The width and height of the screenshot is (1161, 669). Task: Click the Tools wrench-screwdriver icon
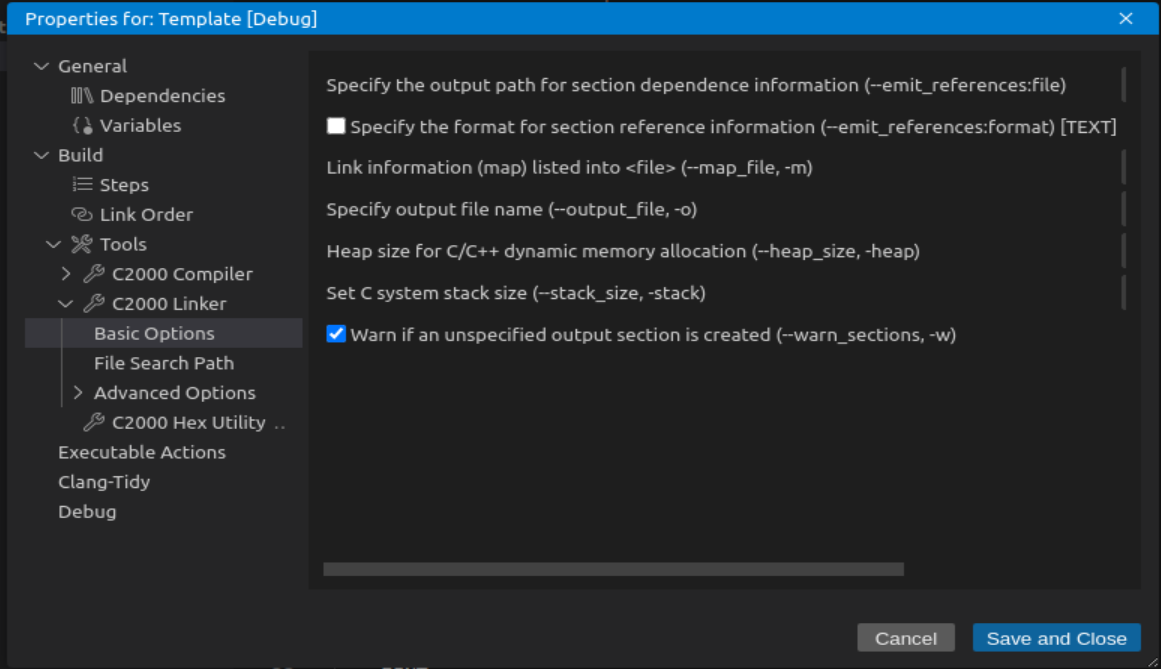coord(81,243)
